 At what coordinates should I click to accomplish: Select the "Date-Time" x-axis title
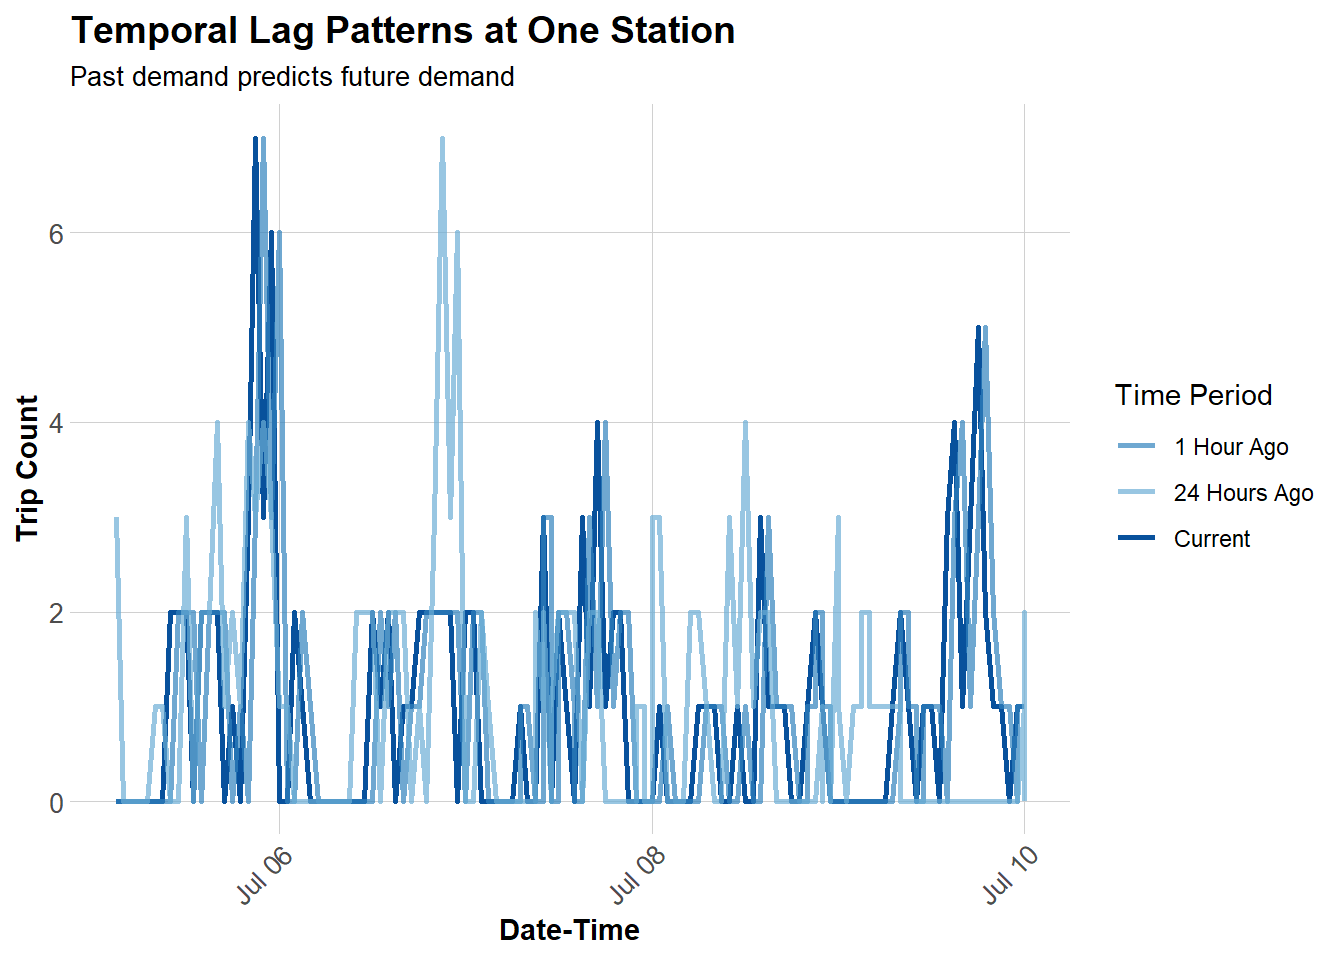pyautogui.click(x=569, y=930)
